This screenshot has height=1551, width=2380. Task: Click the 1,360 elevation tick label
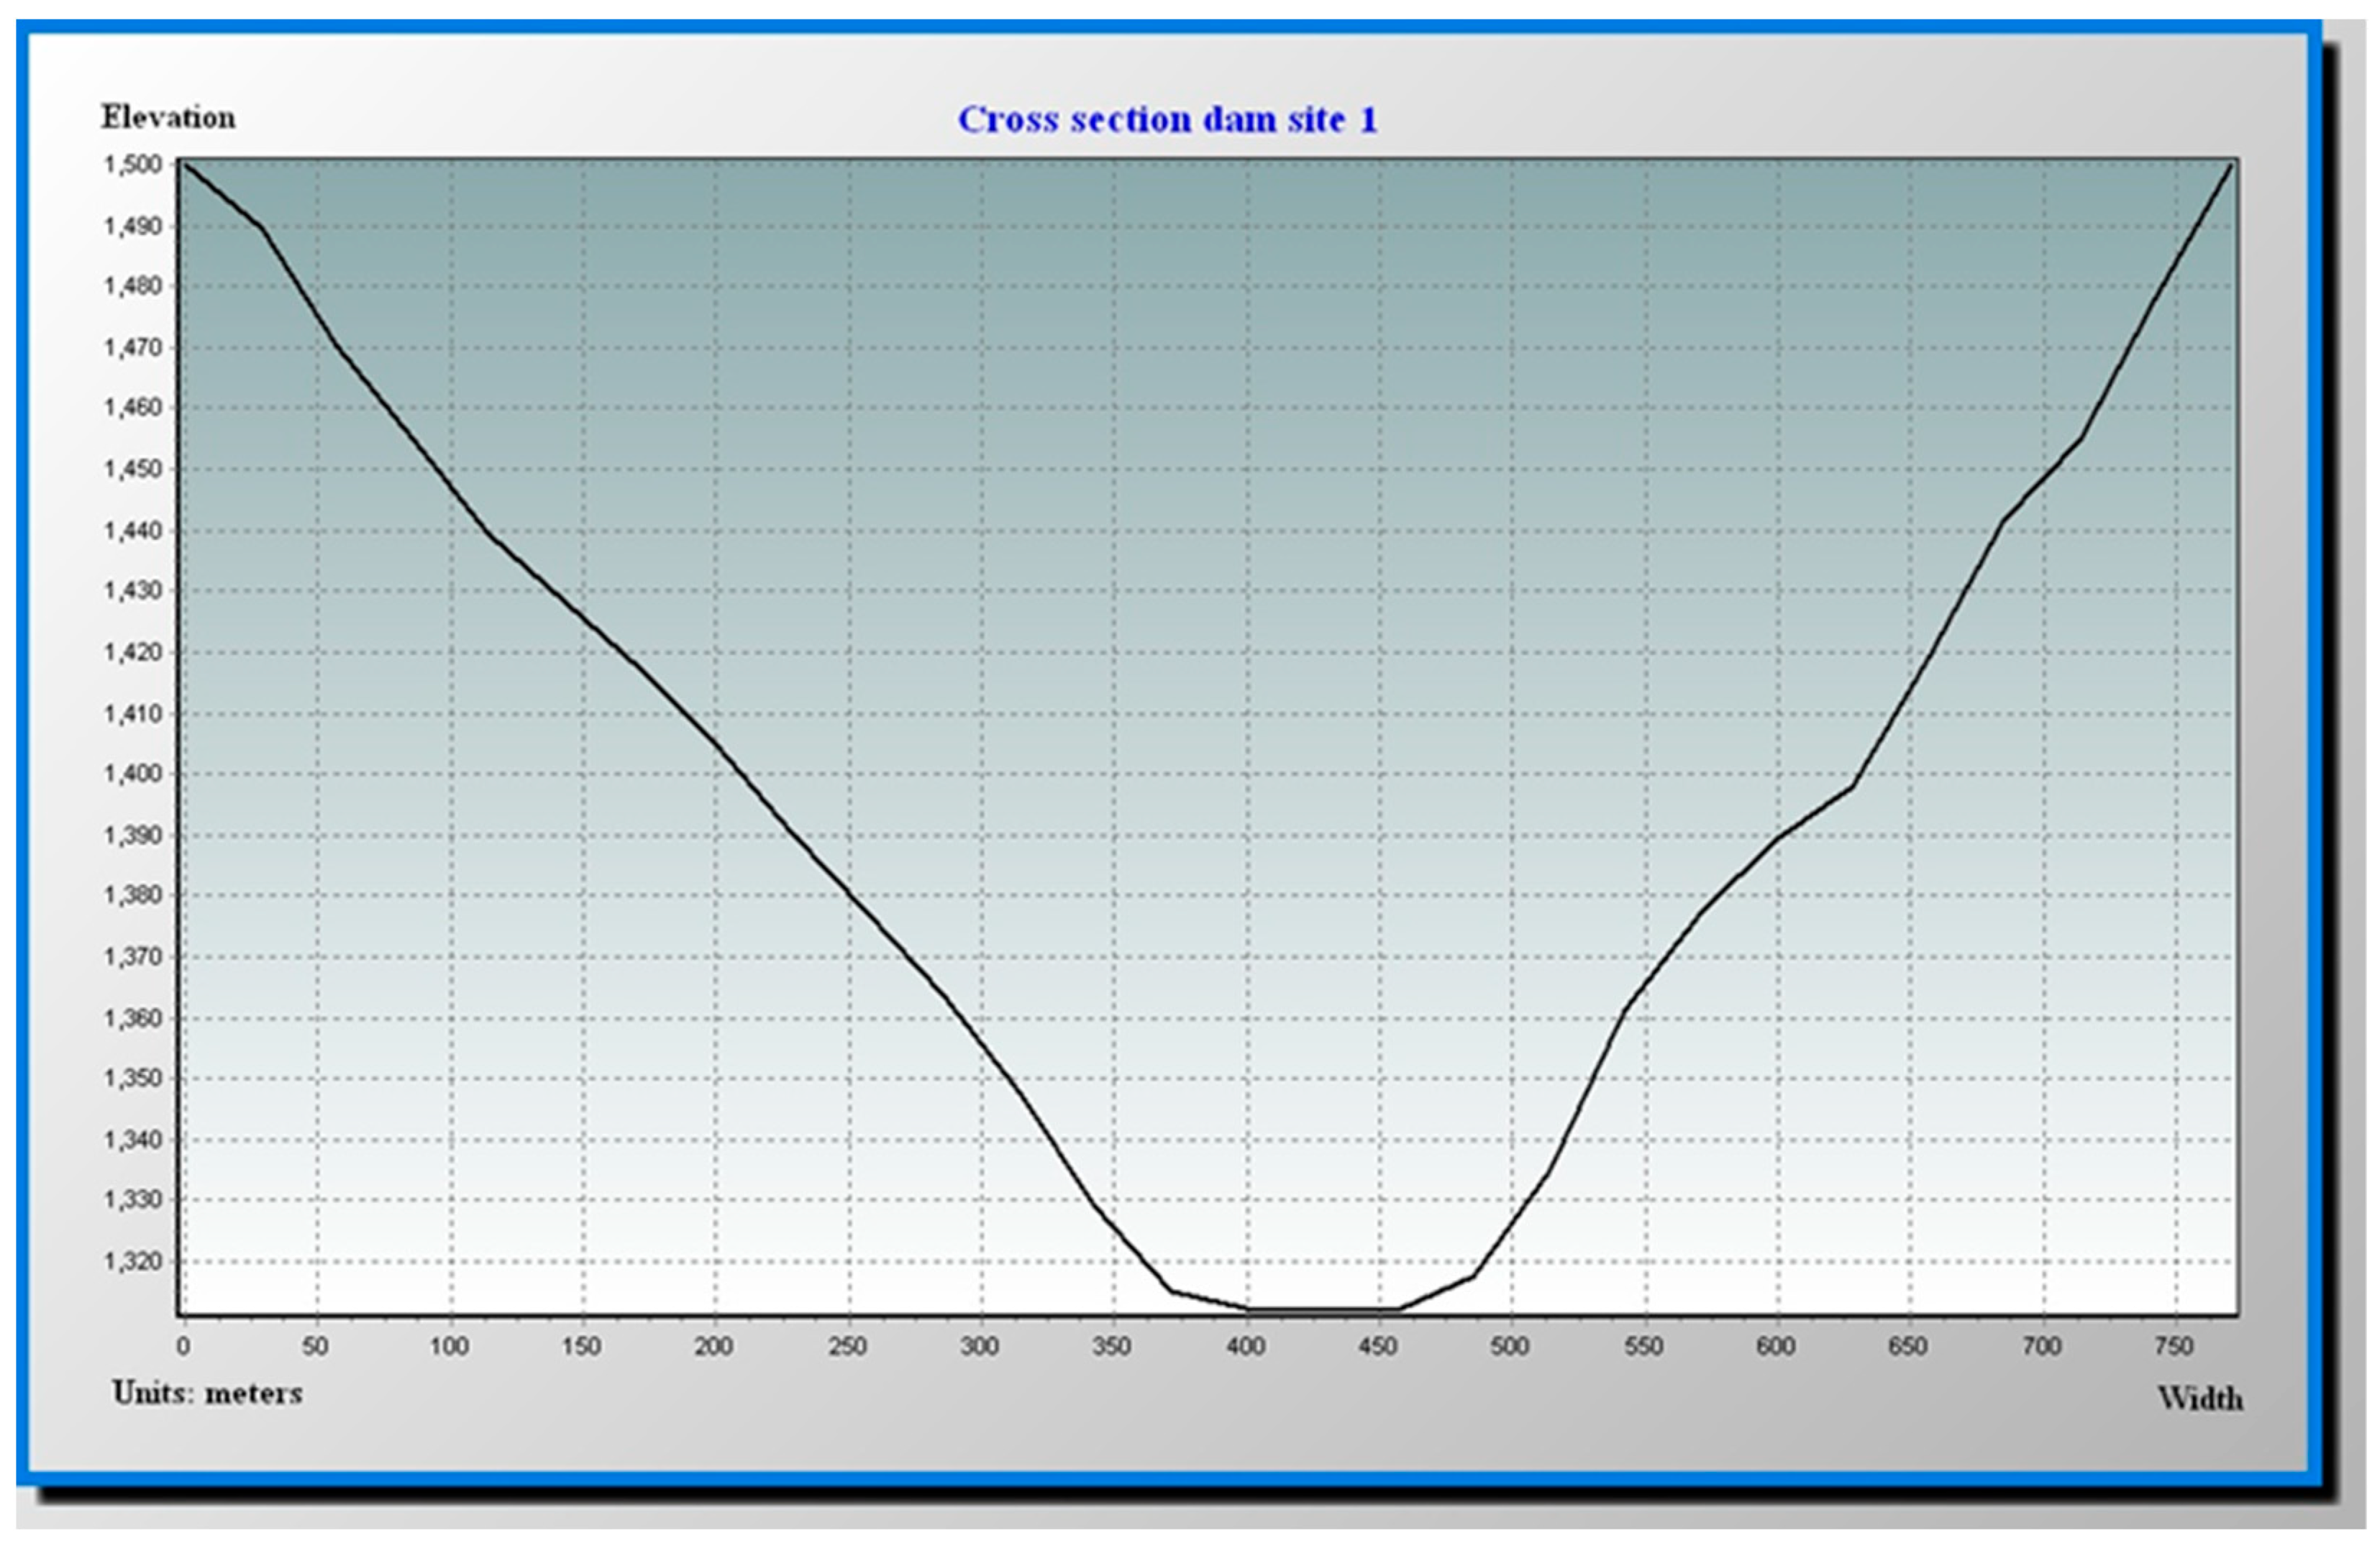pos(132,1019)
